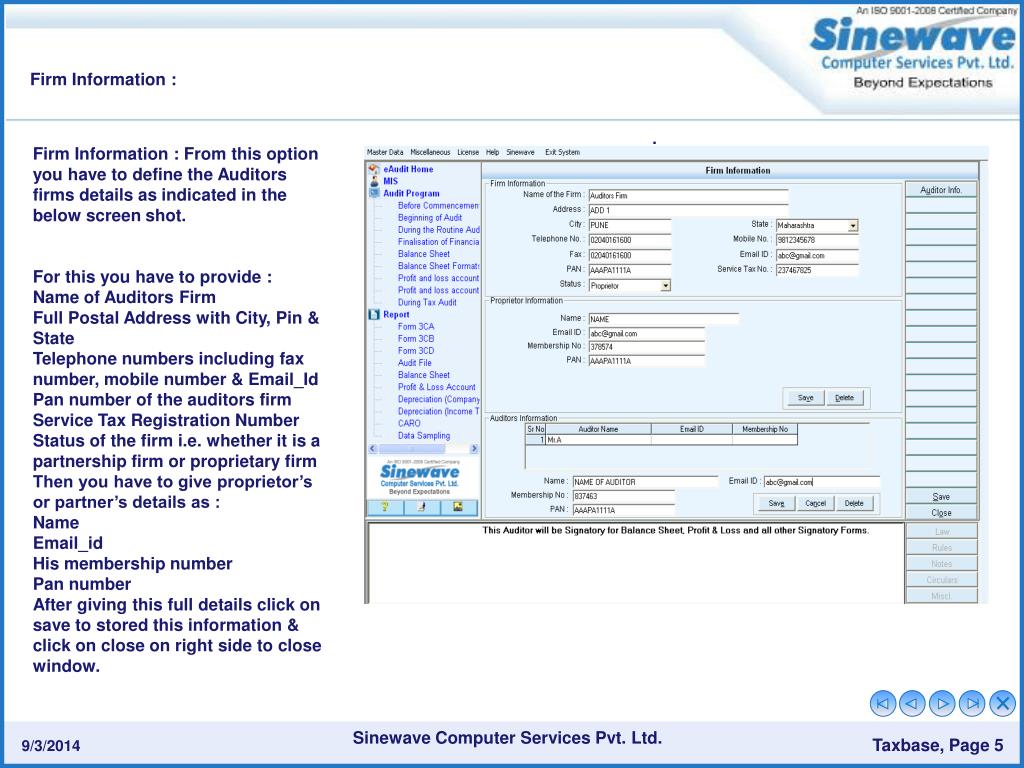Go to previous slide navigation button
The image size is (1024, 768).
pos(912,703)
